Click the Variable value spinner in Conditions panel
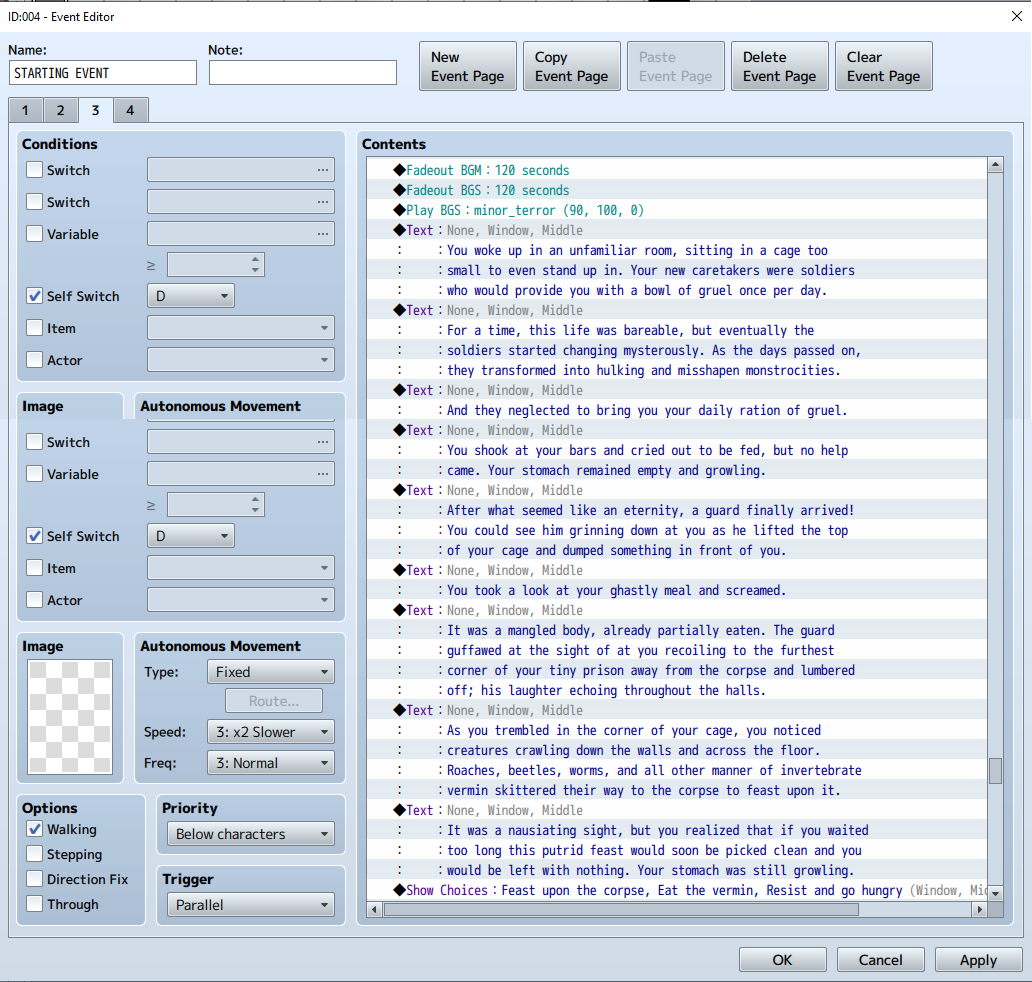 [x=216, y=265]
